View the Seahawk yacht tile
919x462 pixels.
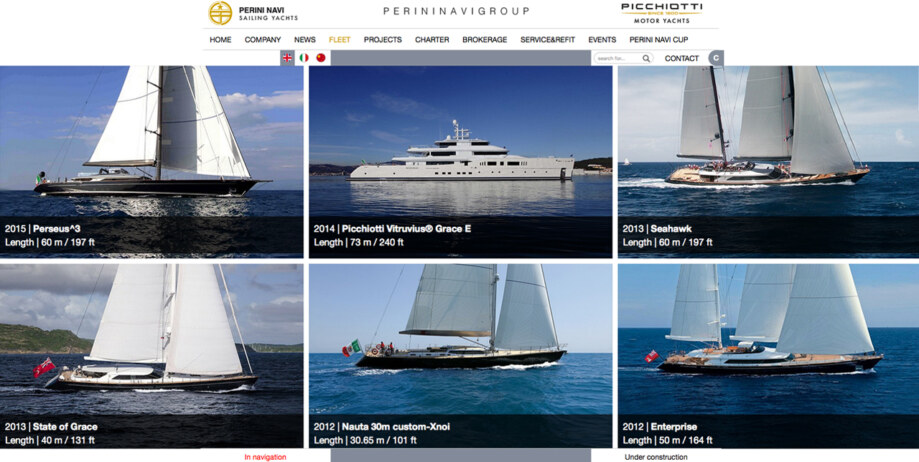pos(768,162)
